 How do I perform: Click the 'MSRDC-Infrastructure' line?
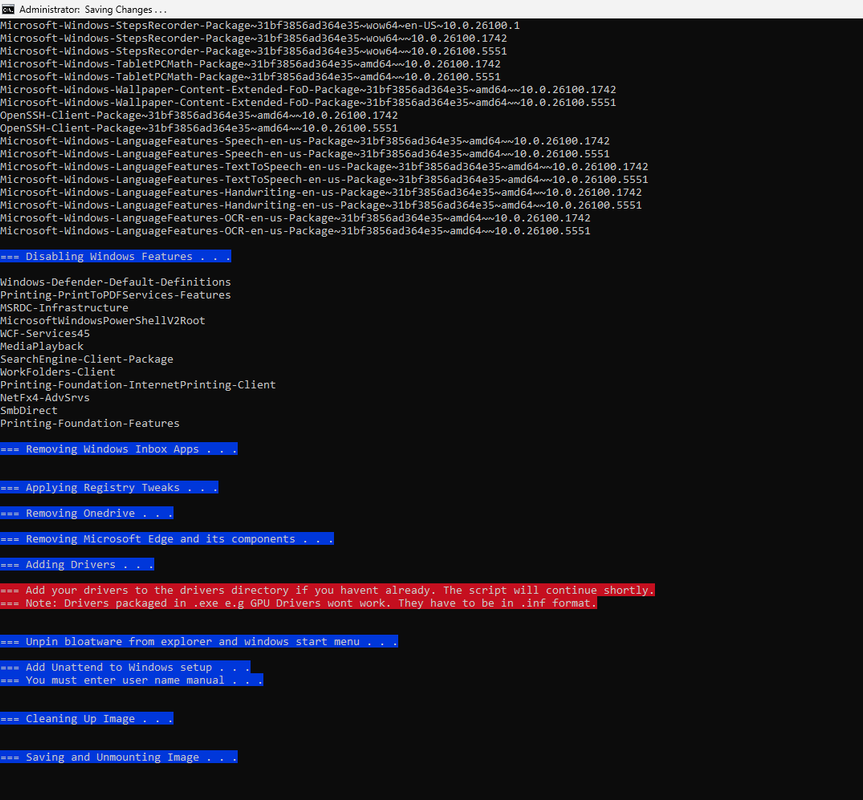click(x=64, y=308)
